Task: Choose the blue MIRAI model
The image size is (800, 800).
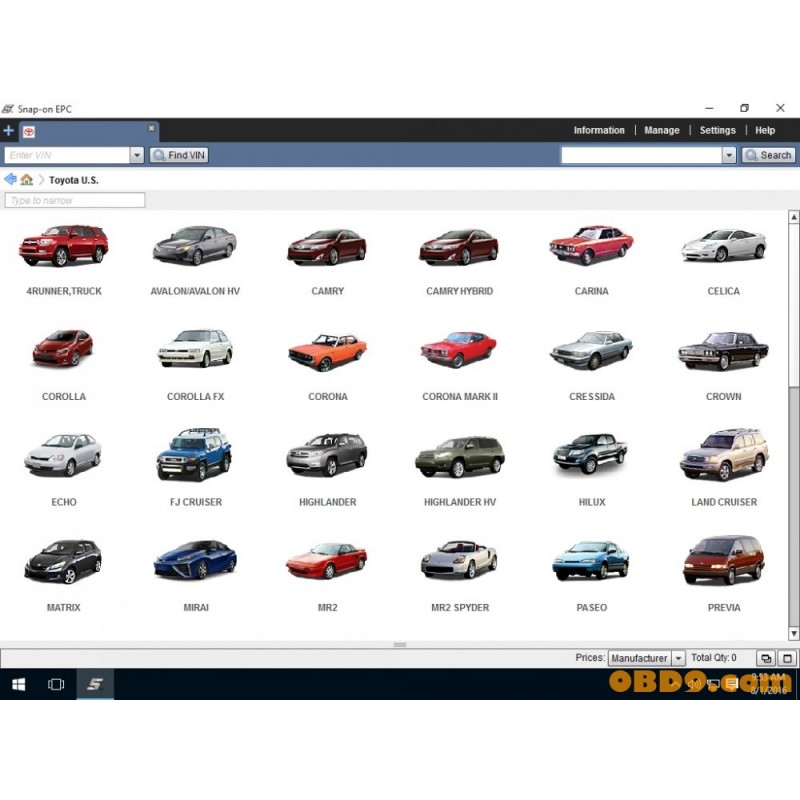Action: click(x=195, y=576)
